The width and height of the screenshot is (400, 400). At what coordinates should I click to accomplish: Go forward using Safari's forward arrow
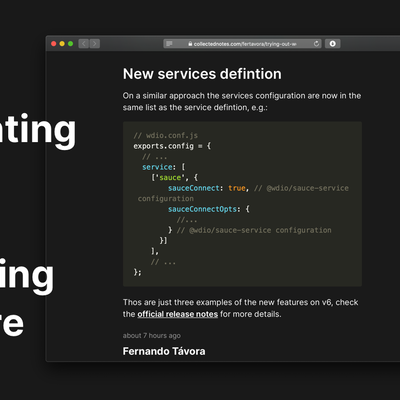click(x=95, y=44)
